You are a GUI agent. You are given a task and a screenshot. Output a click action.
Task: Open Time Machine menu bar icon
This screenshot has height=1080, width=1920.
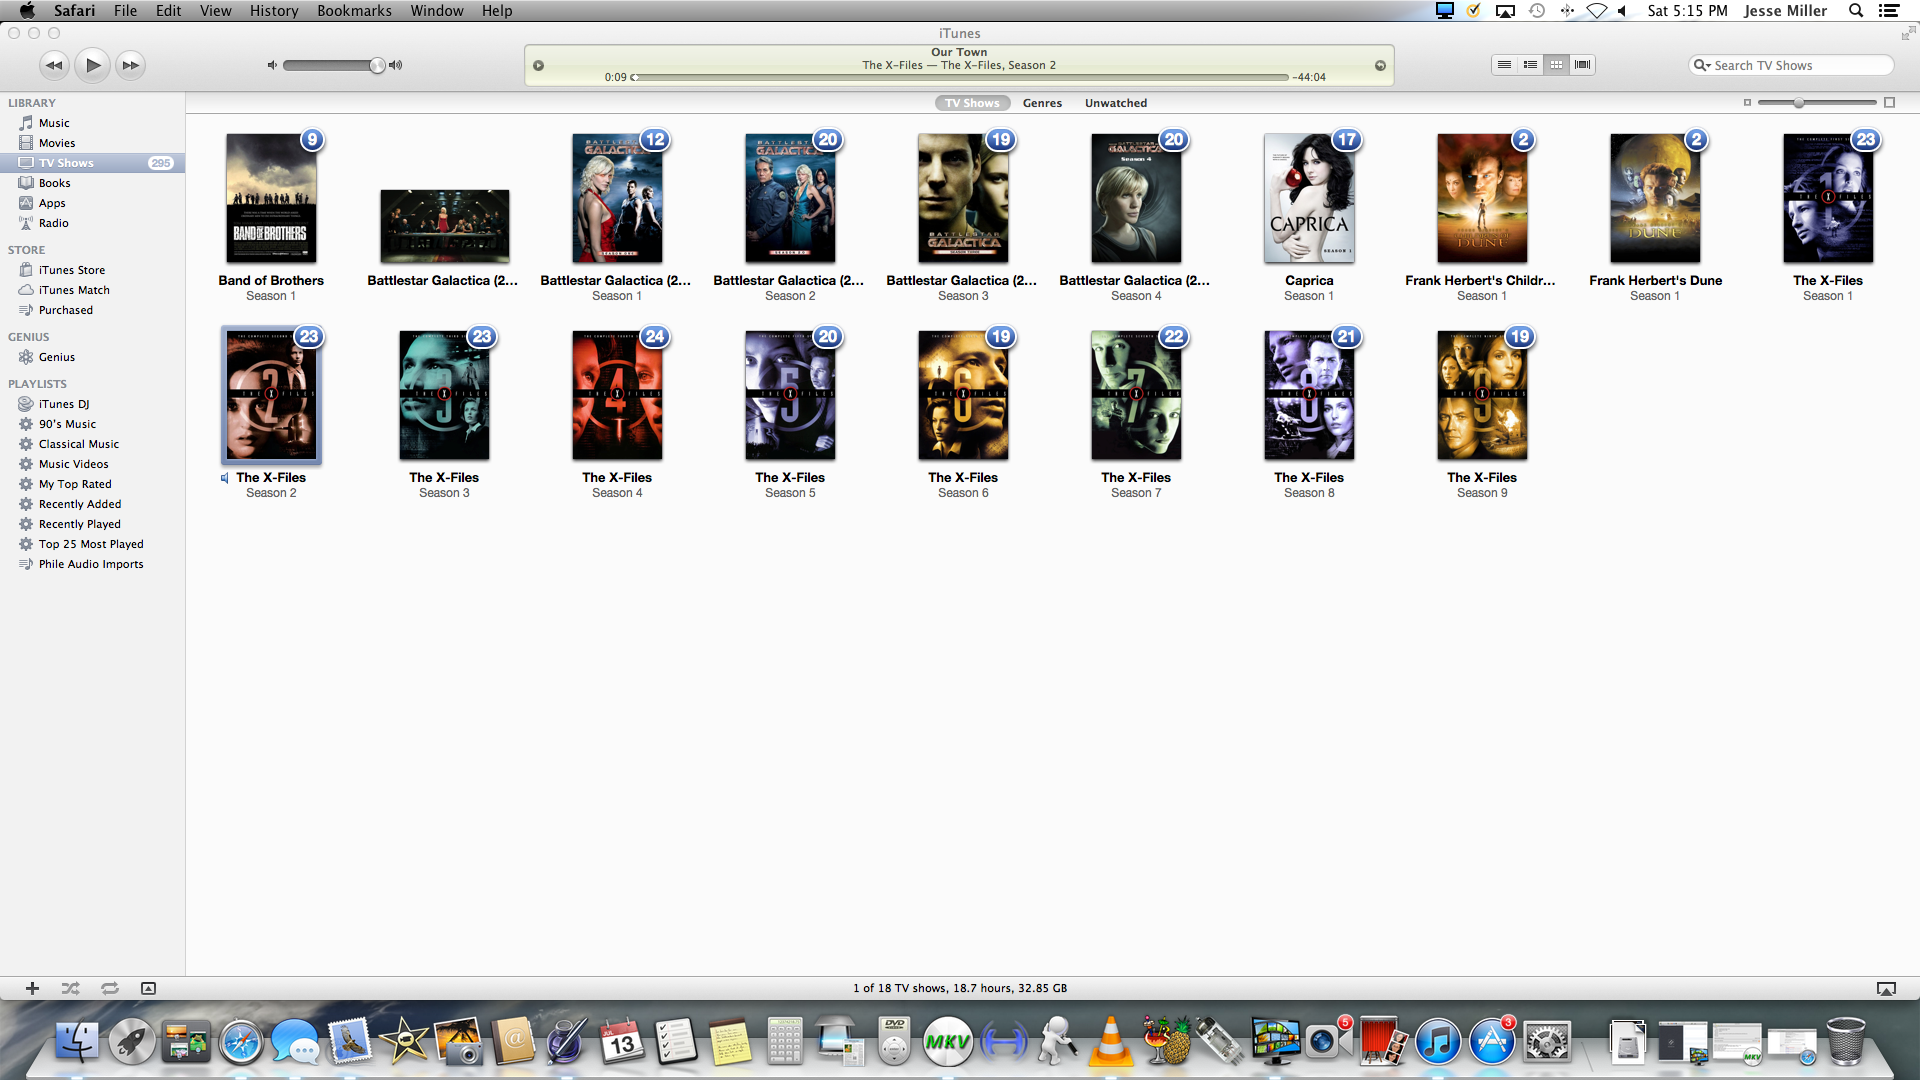(1537, 11)
